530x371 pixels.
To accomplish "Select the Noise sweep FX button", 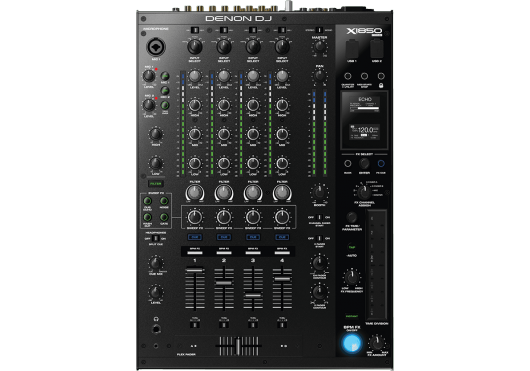I will pyautogui.click(x=164, y=201).
